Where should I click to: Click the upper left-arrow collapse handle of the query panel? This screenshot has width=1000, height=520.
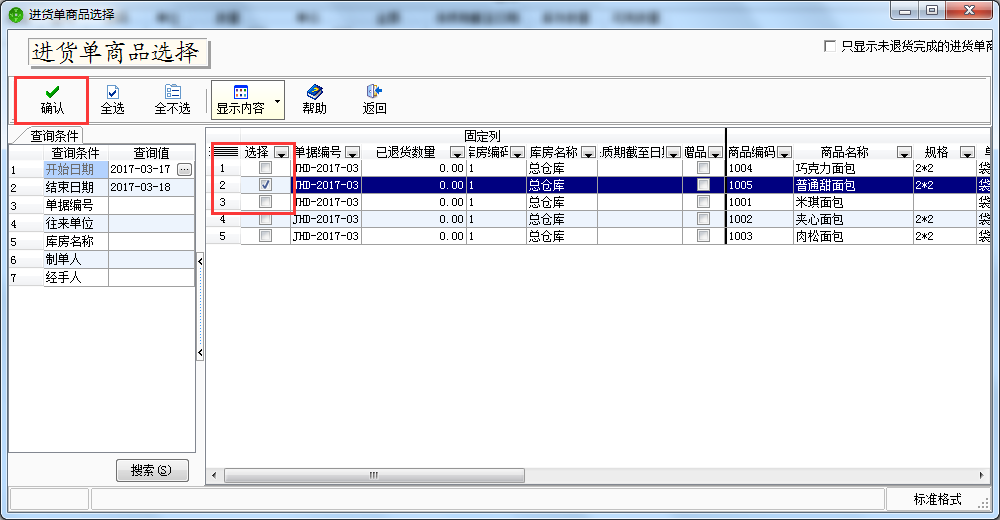tap(200, 261)
